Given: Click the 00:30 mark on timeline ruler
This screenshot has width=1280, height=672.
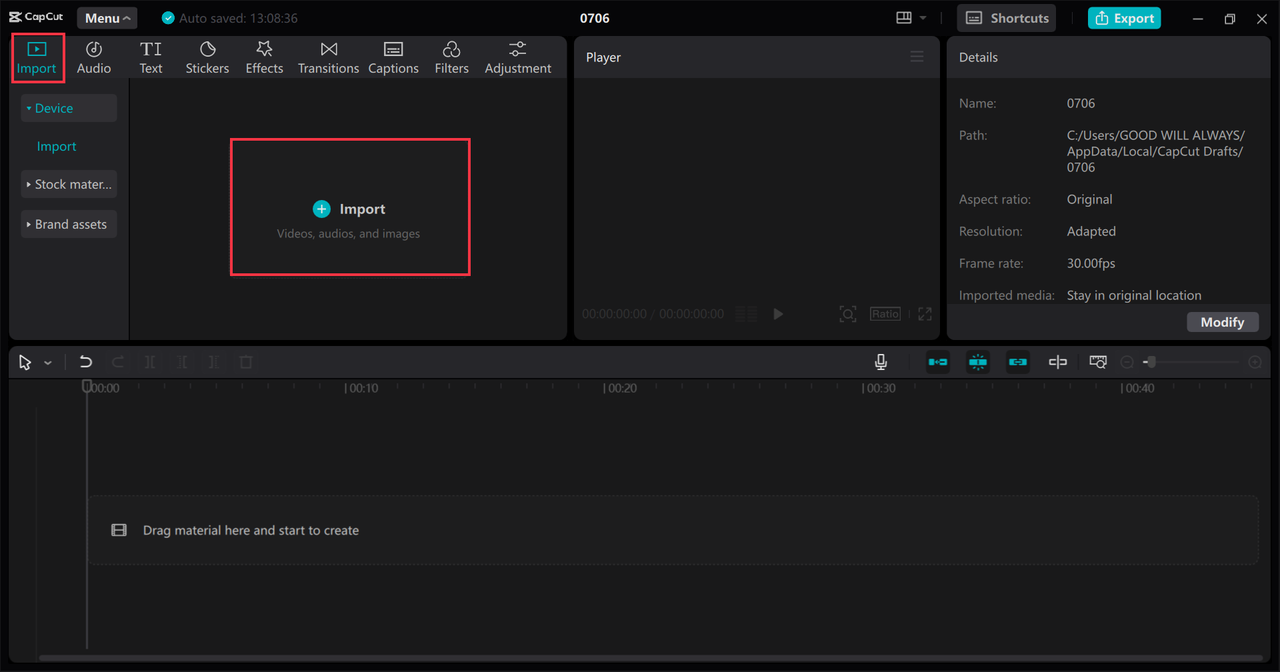Looking at the screenshot, I should coord(879,388).
